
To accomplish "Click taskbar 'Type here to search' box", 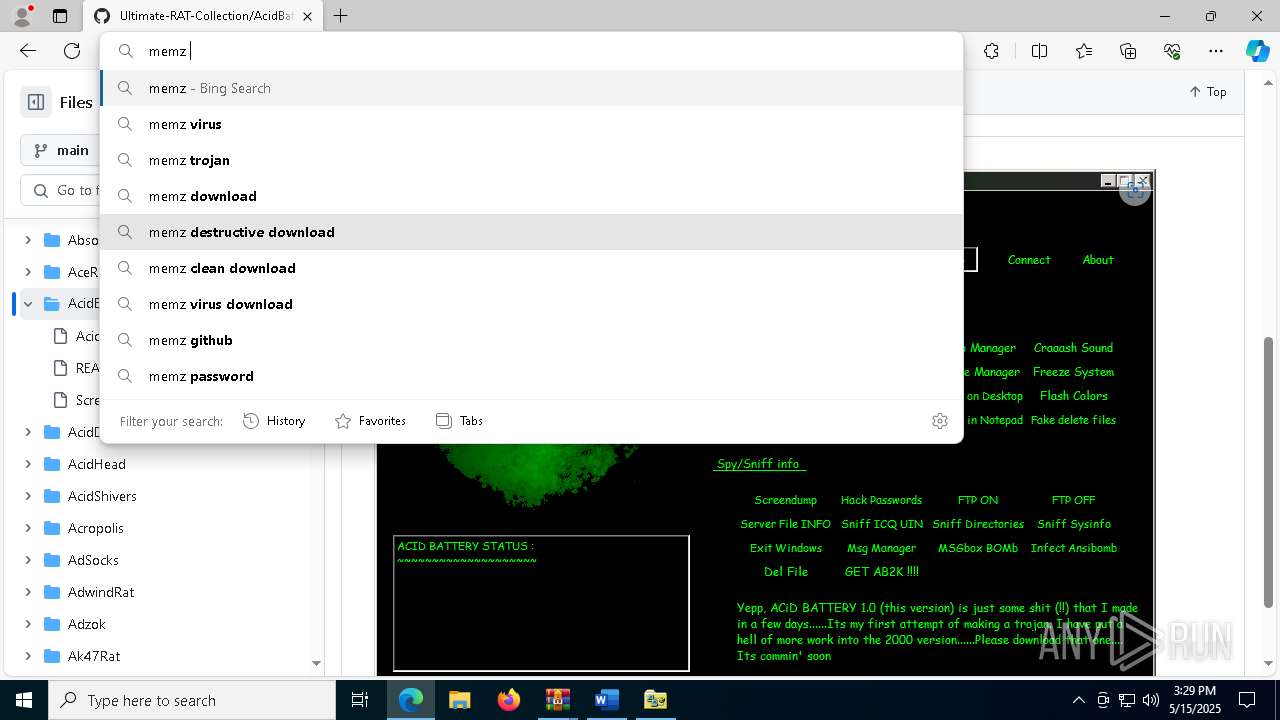I will click(192, 700).
